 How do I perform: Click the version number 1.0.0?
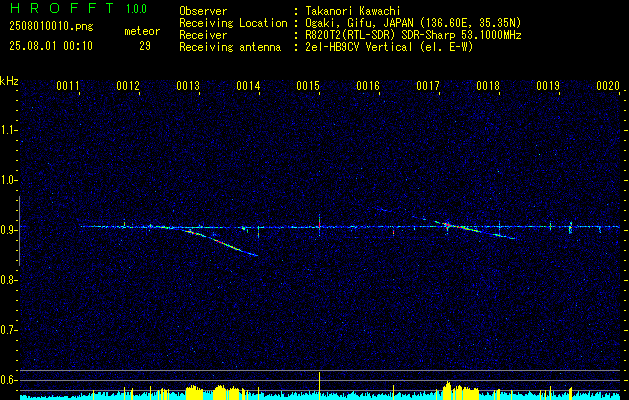pyautogui.click(x=136, y=9)
